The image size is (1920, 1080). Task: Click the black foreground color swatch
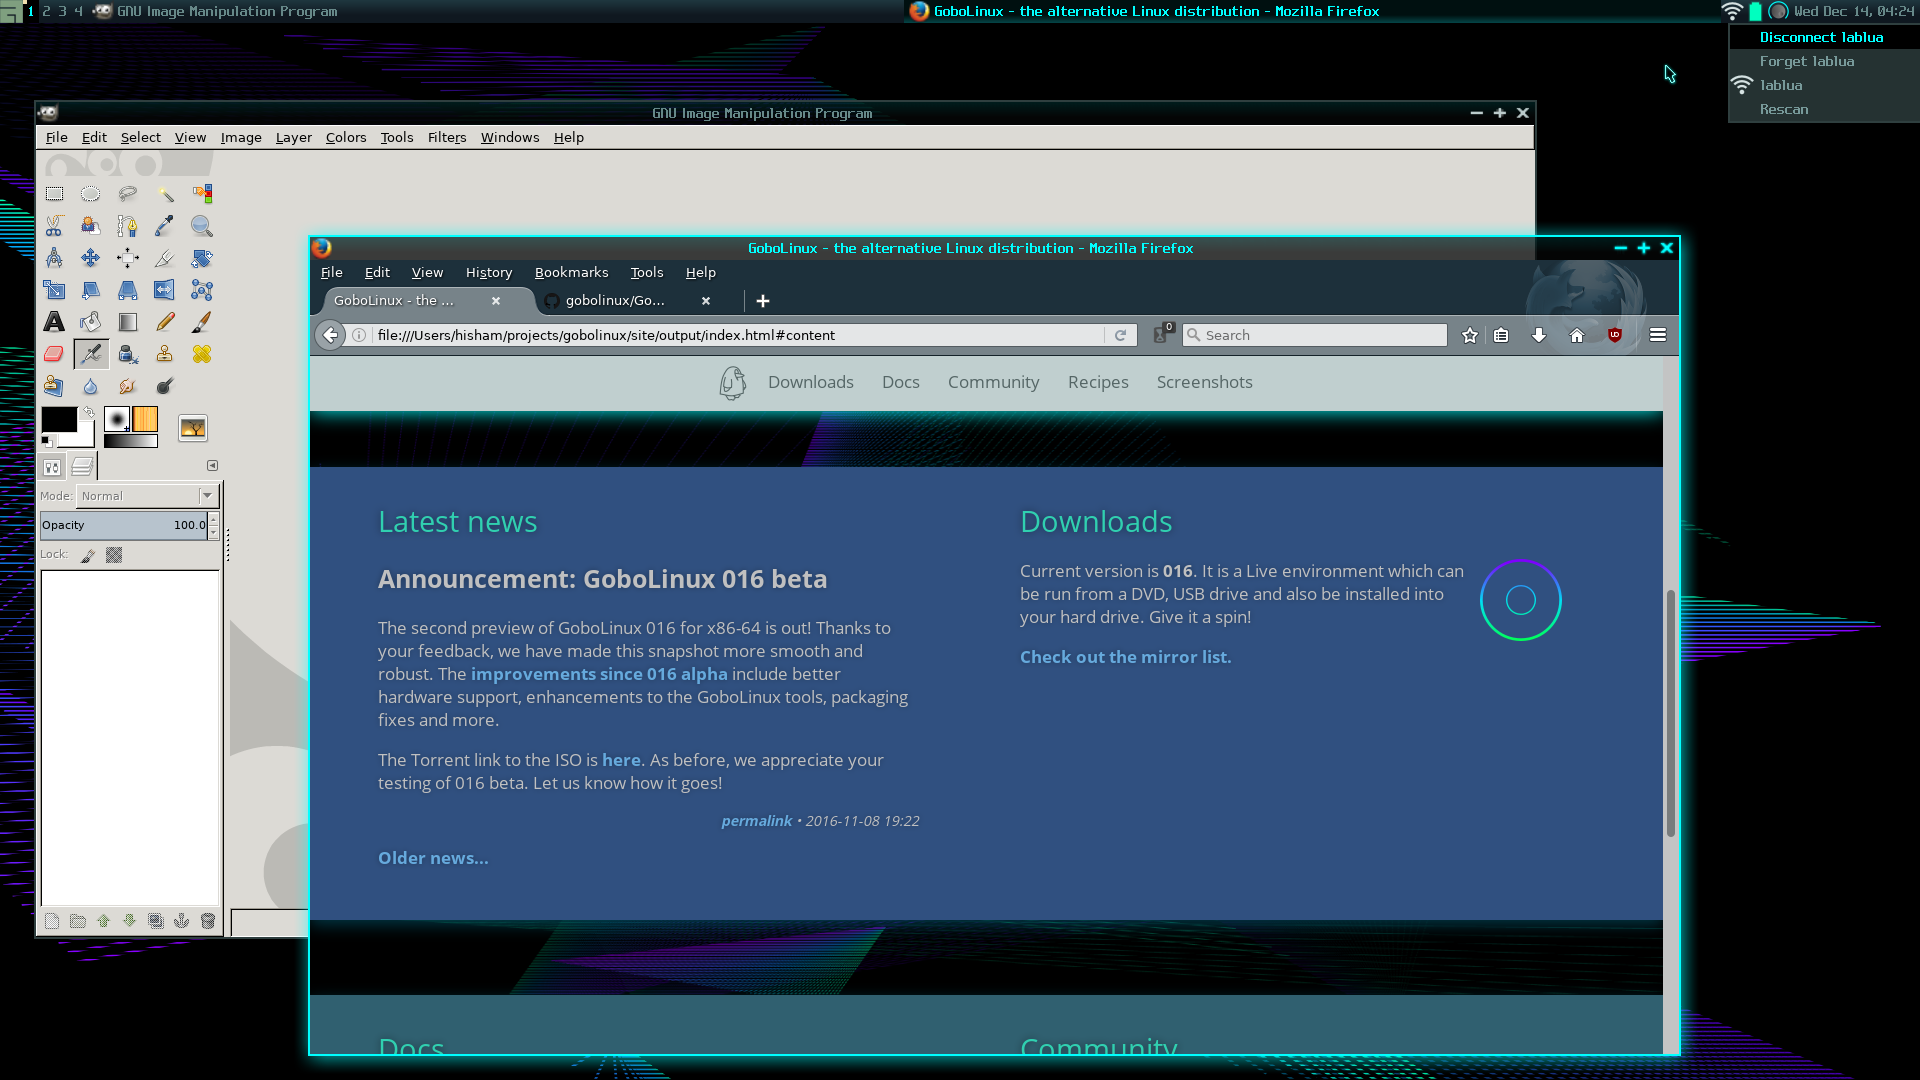pyautogui.click(x=57, y=420)
